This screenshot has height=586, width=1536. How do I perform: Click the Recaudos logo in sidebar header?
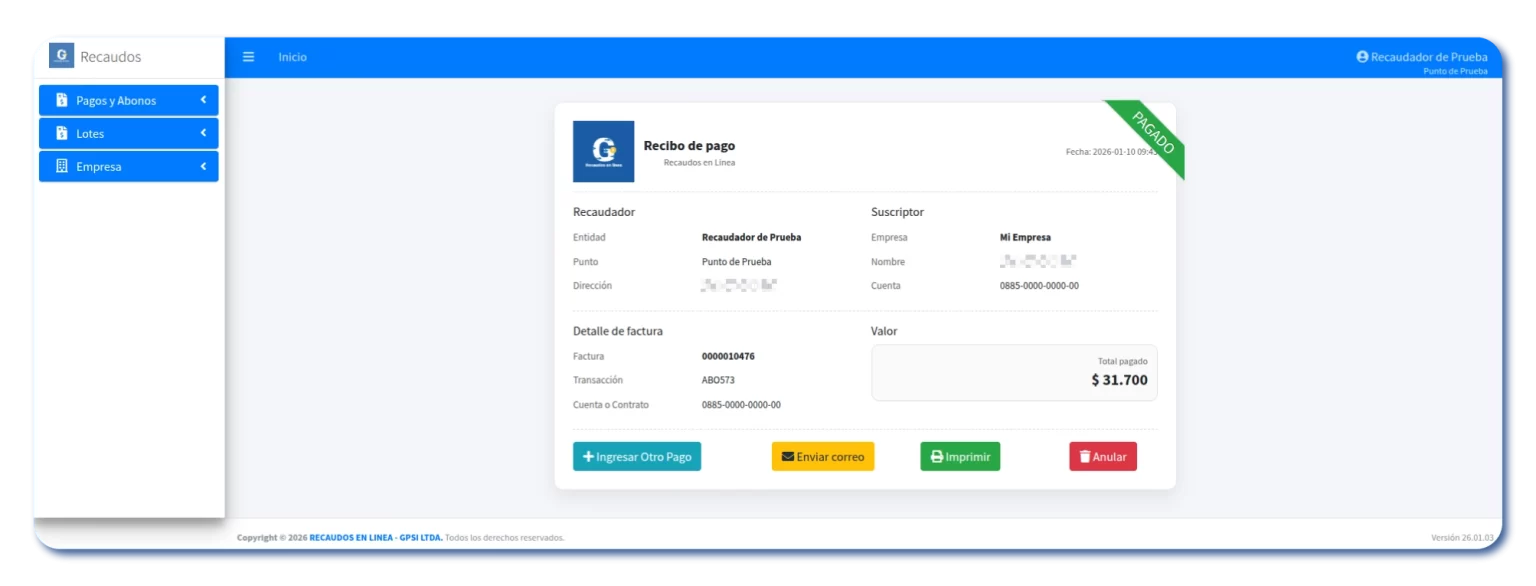[62, 56]
